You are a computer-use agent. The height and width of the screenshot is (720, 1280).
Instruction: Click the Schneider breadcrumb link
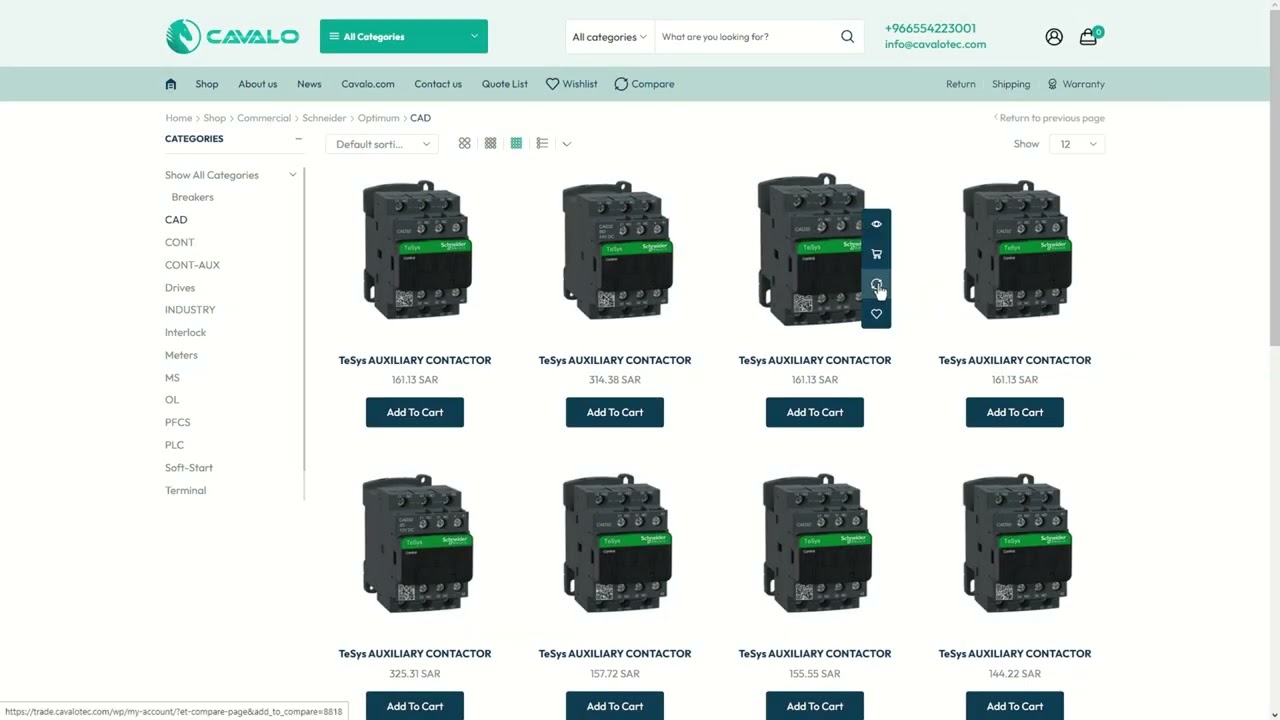point(324,118)
